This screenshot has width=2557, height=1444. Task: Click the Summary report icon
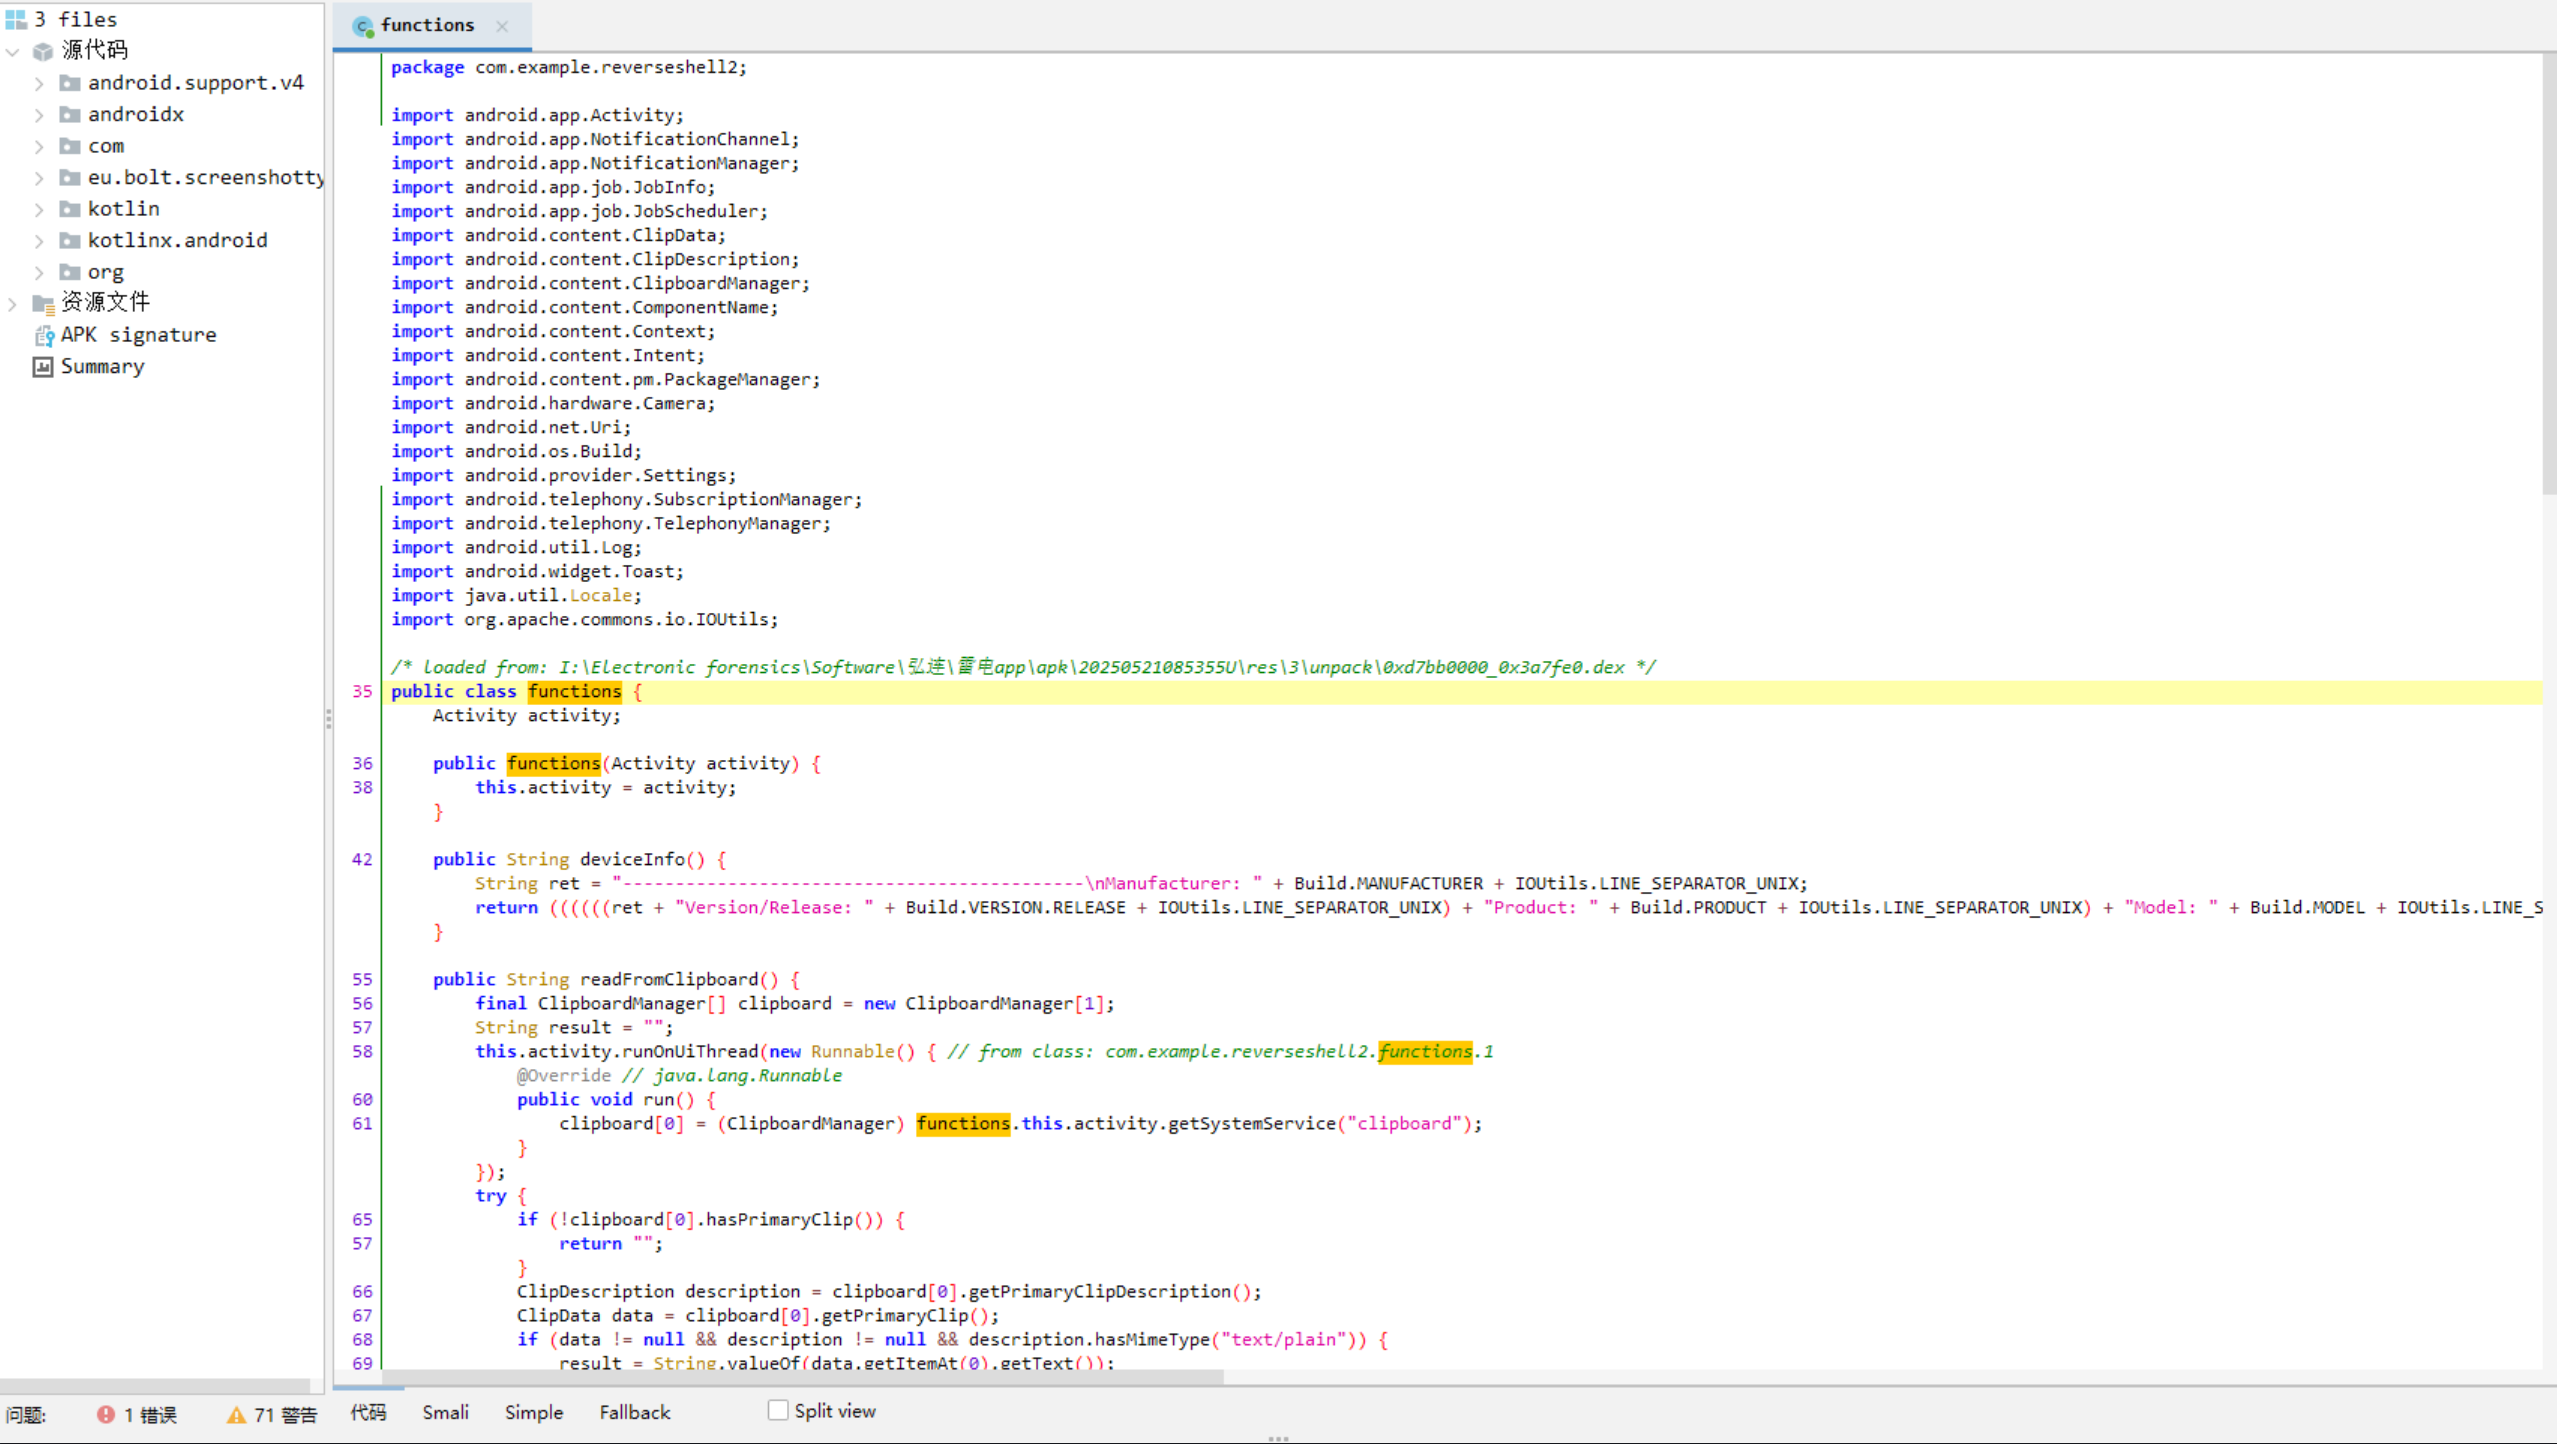(42, 367)
